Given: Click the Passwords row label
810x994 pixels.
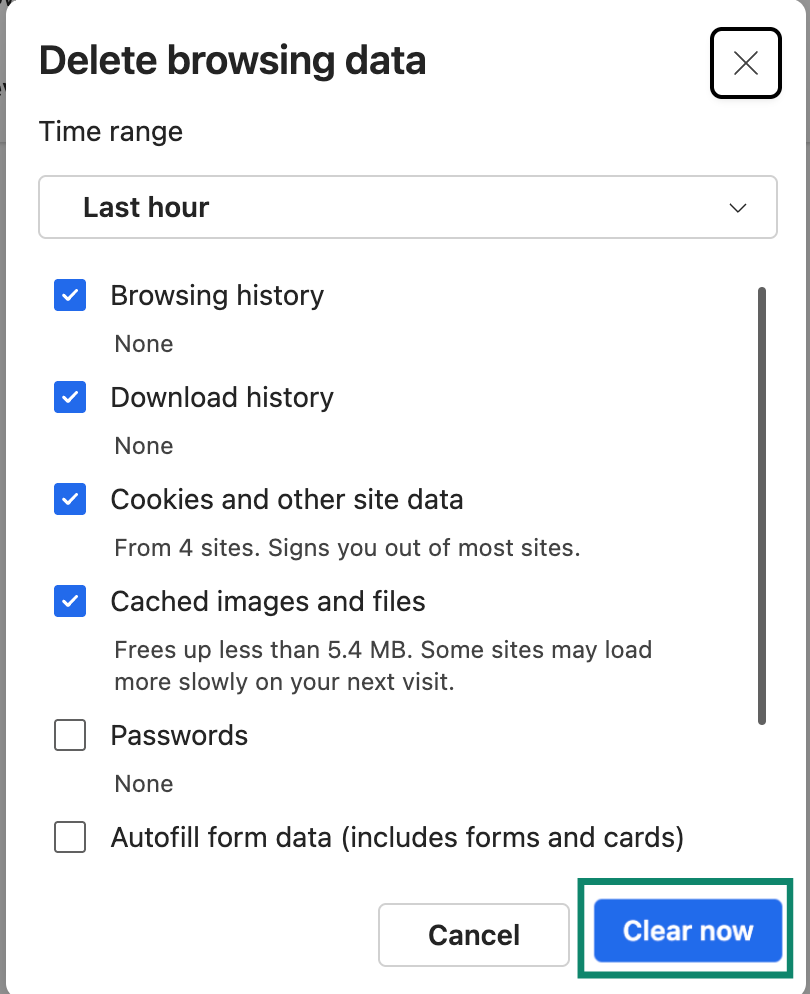Looking at the screenshot, I should click(x=180, y=735).
